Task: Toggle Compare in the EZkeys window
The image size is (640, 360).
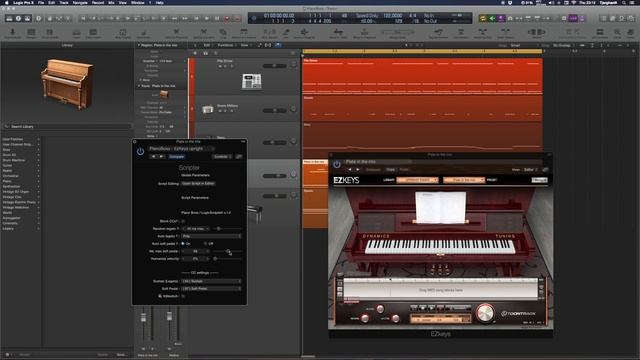Action: [x=373, y=169]
